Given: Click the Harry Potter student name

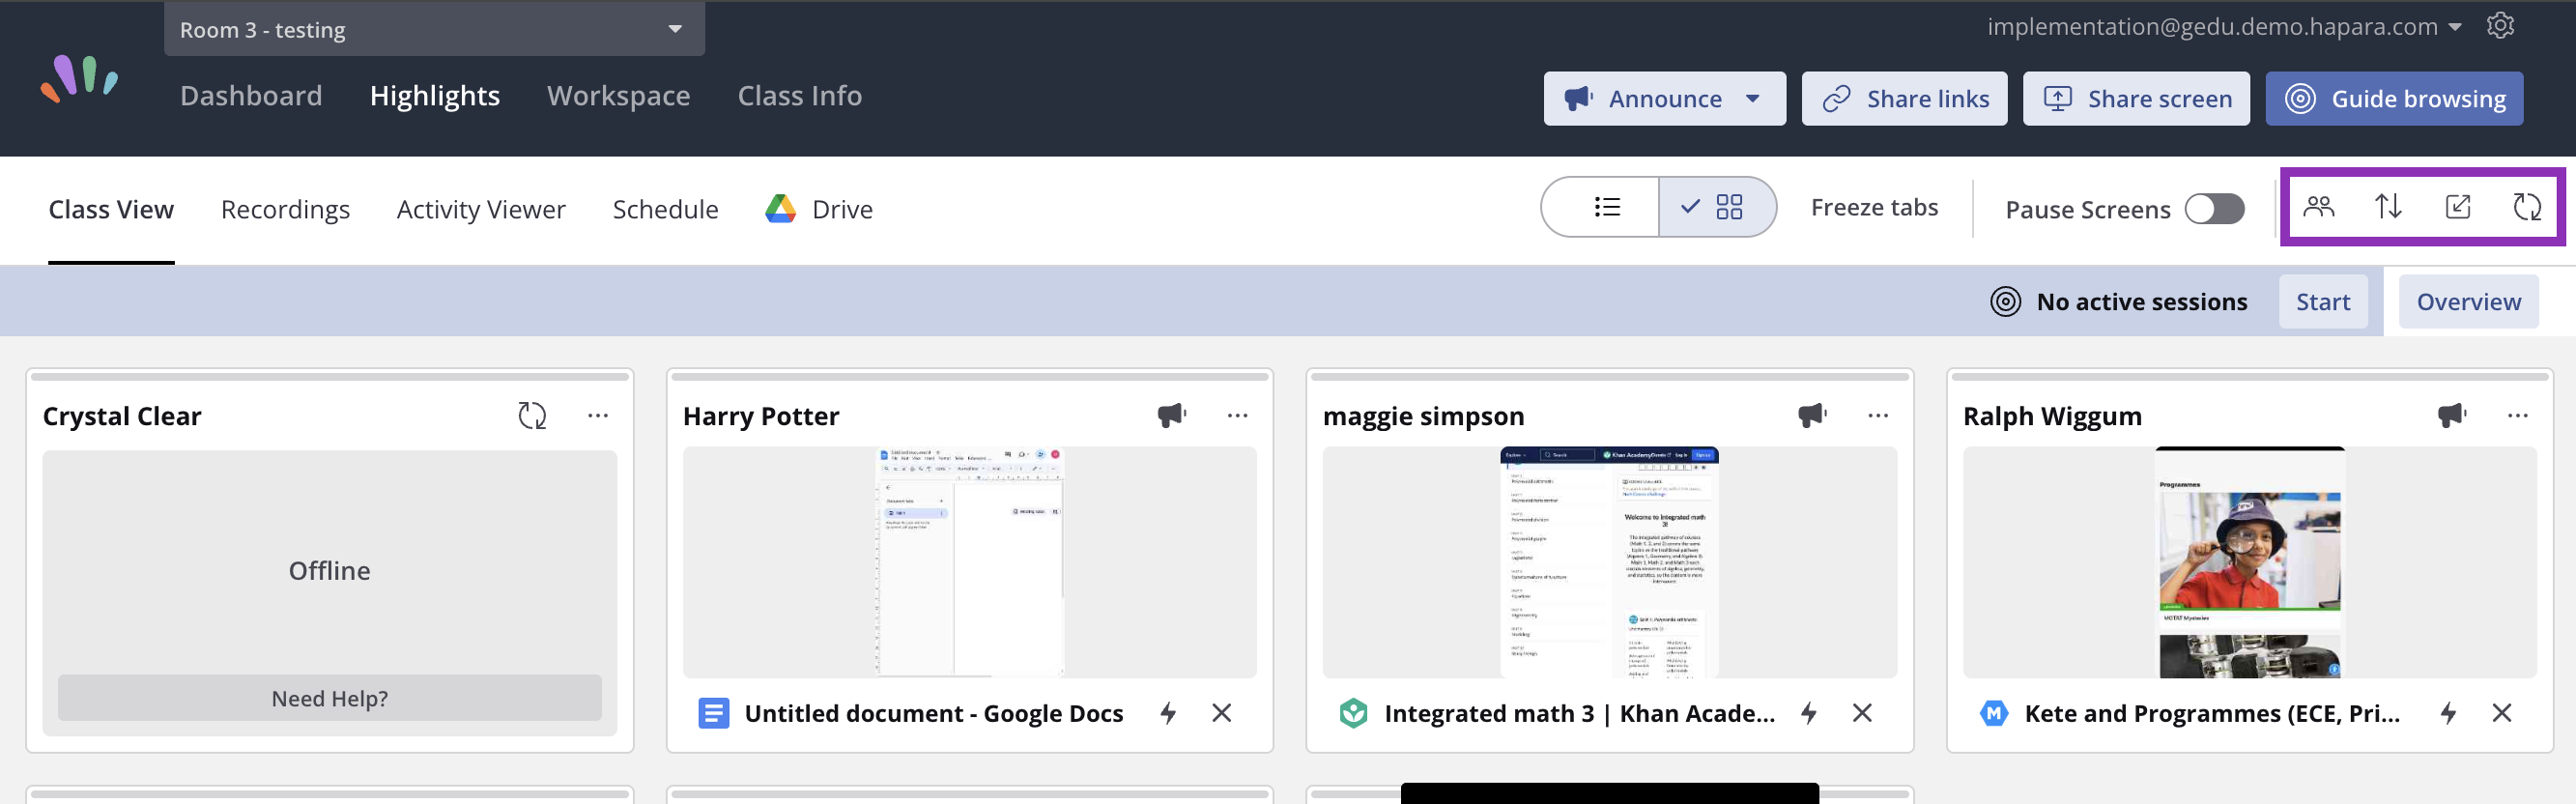Looking at the screenshot, I should (761, 415).
